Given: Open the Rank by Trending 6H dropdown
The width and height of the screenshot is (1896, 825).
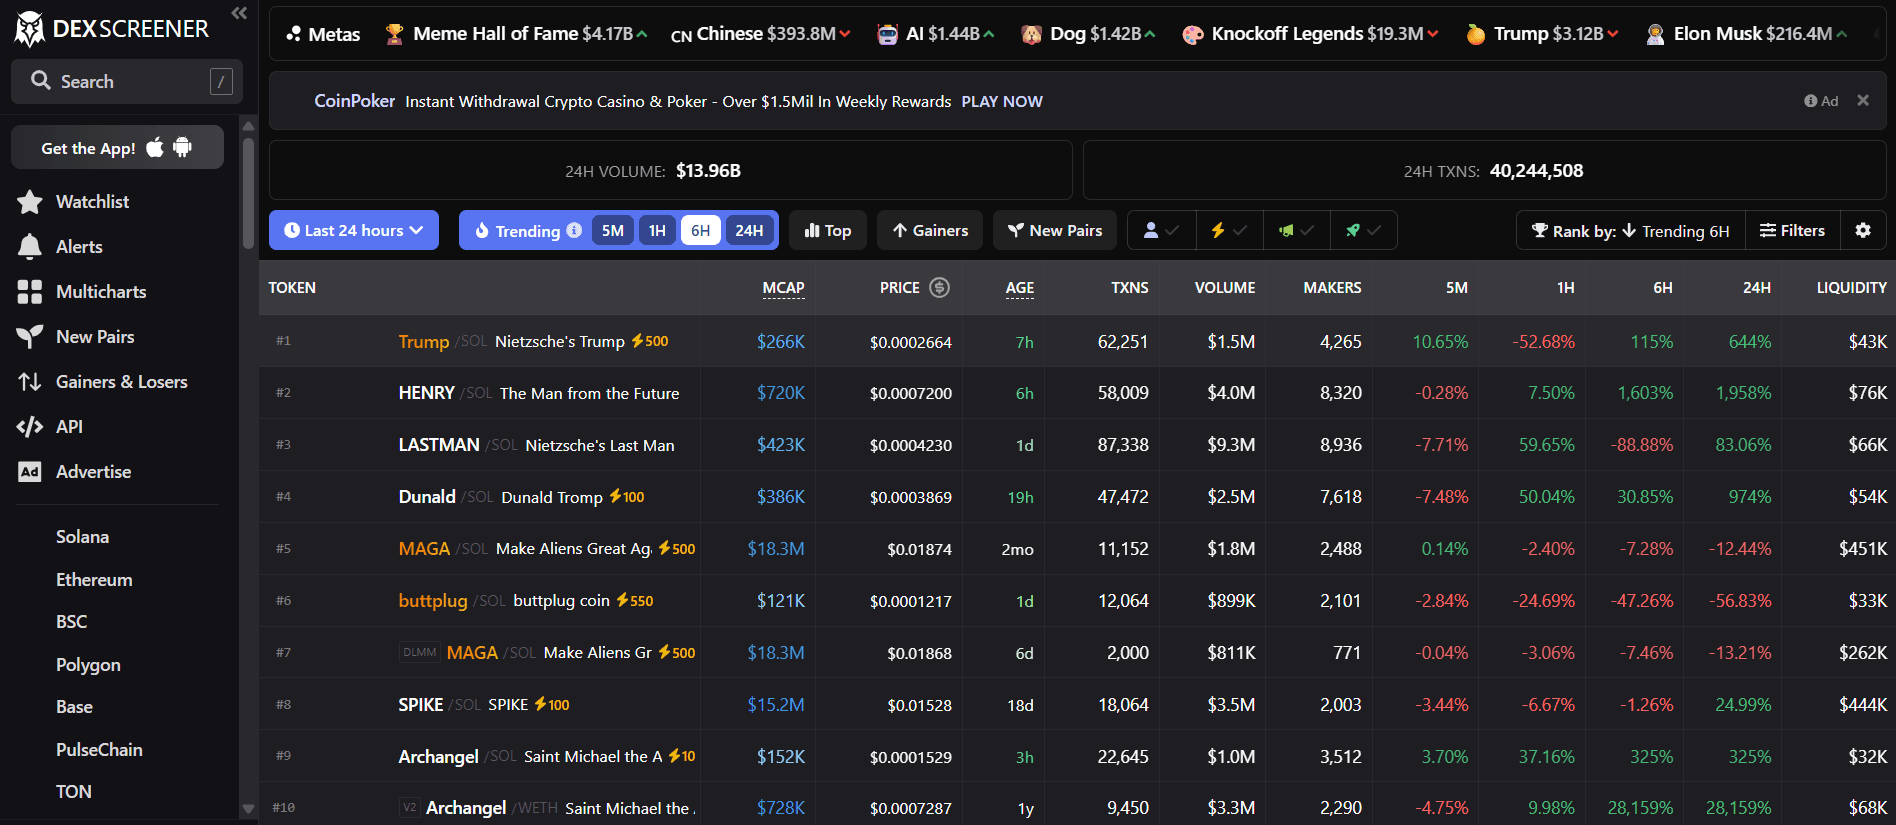Looking at the screenshot, I should (x=1630, y=231).
